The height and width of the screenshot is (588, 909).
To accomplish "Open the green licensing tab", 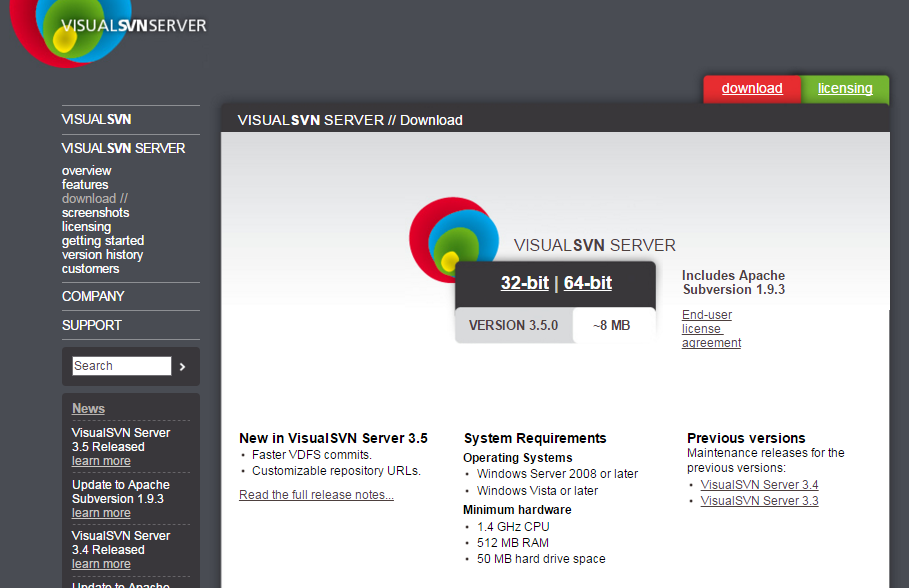I will (x=845, y=88).
